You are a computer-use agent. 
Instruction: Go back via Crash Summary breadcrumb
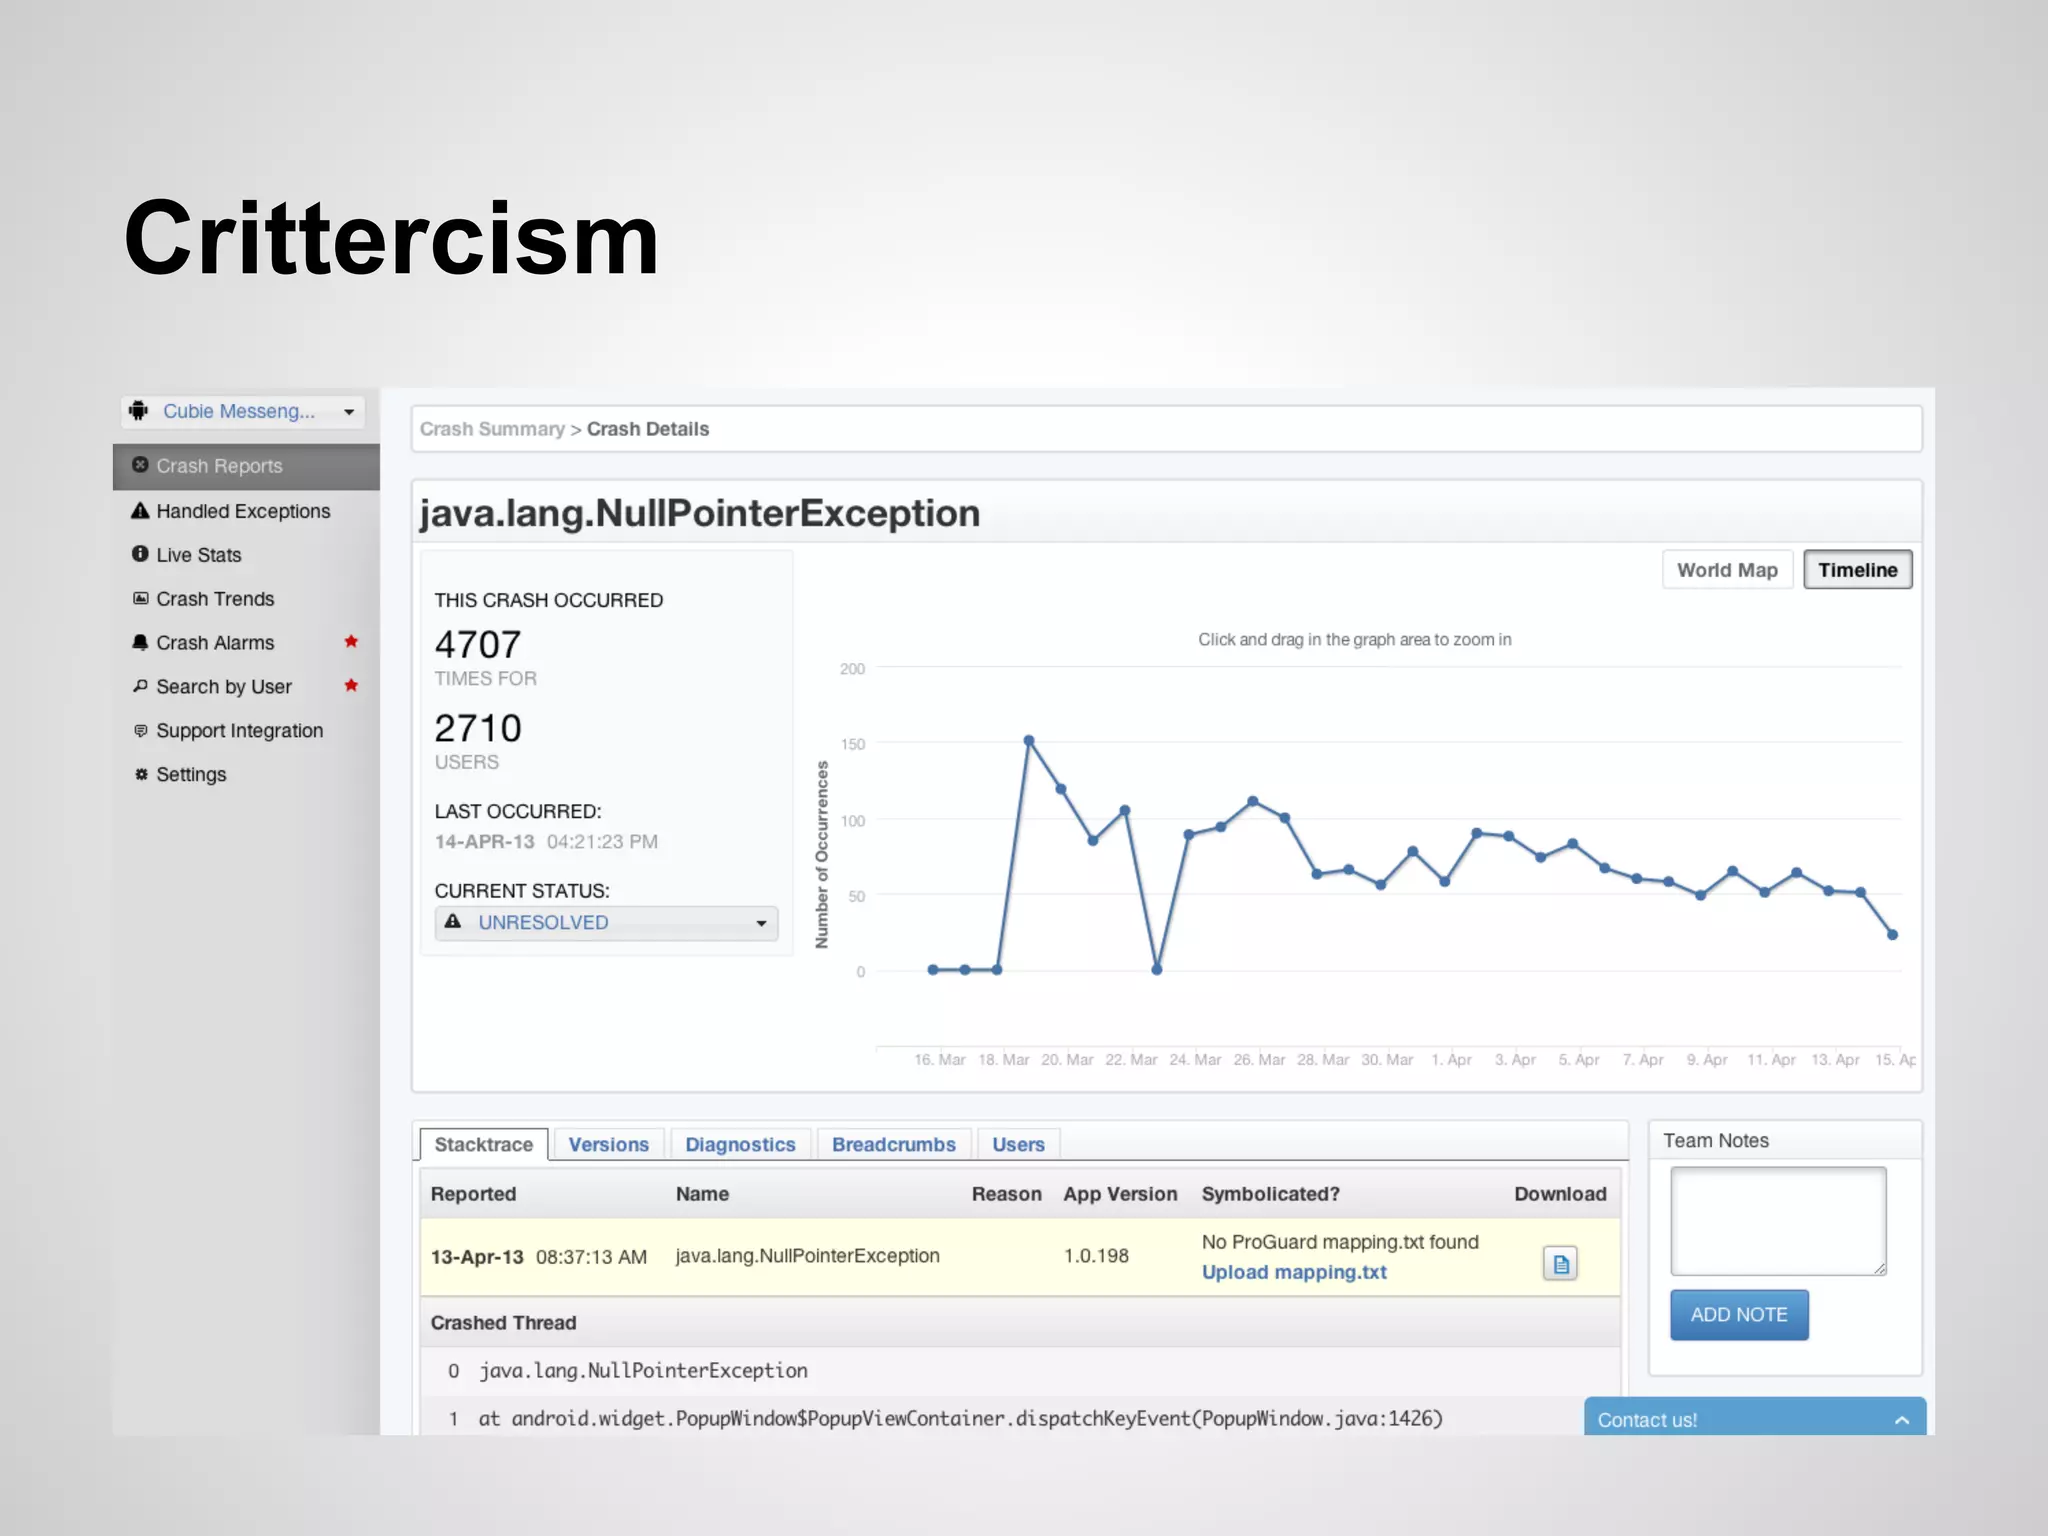coord(492,429)
